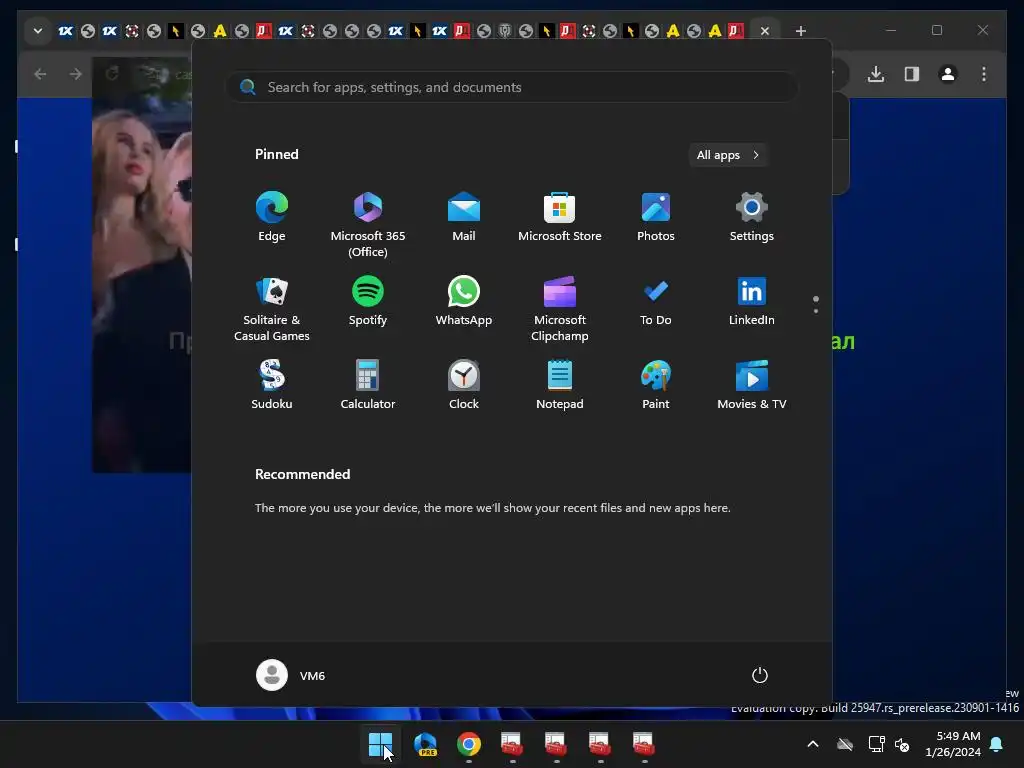Open the Mail app
Screen dimensions: 1024x768
[x=464, y=217]
